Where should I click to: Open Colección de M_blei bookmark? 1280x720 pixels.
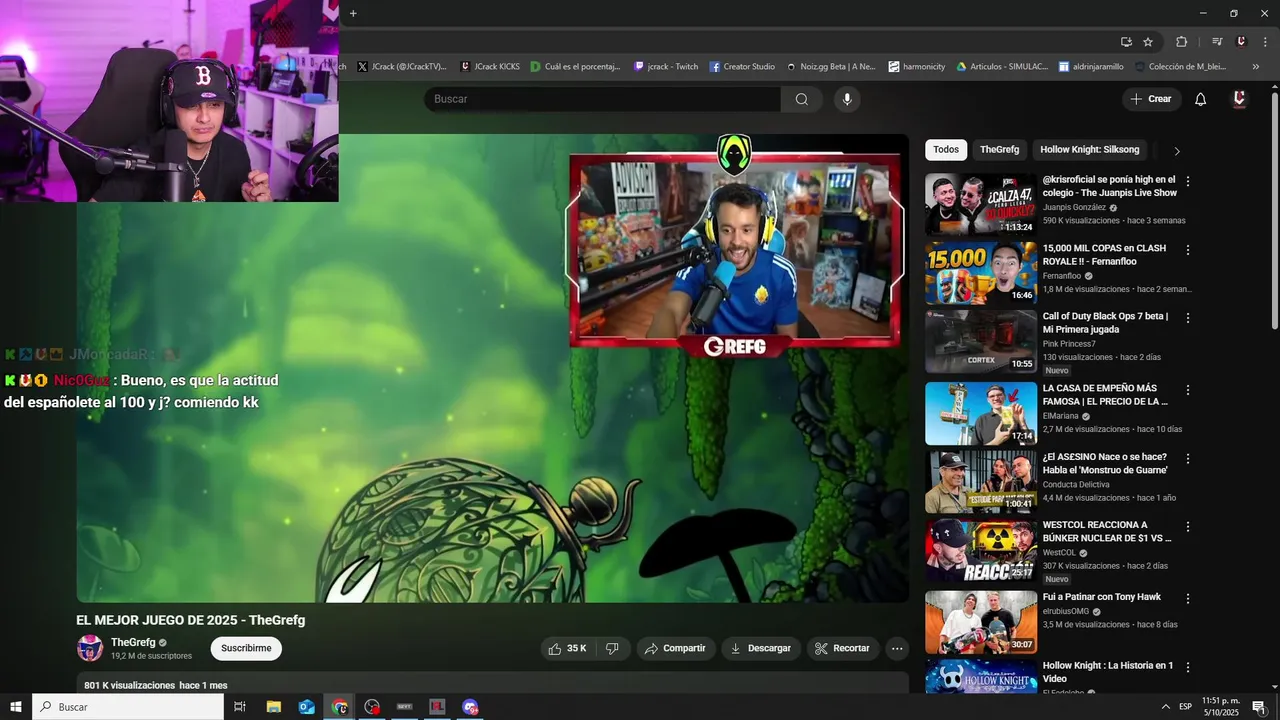[1181, 67]
